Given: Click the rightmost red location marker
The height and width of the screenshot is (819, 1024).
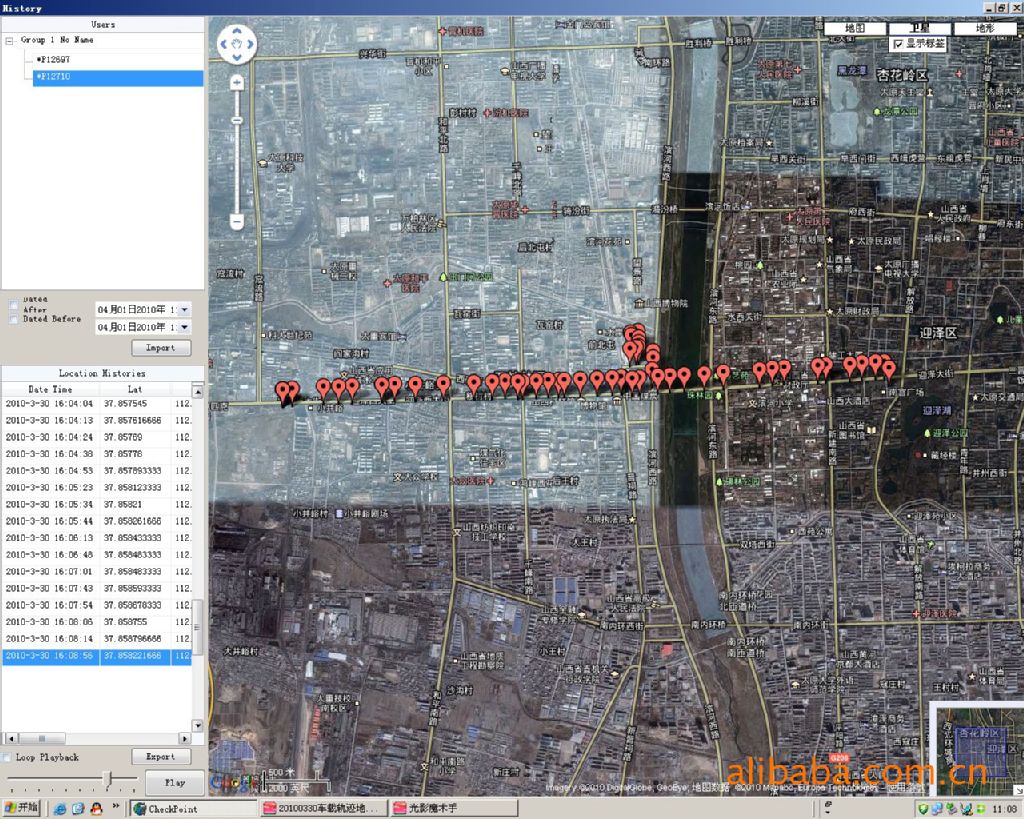Looking at the screenshot, I should coord(889,369).
